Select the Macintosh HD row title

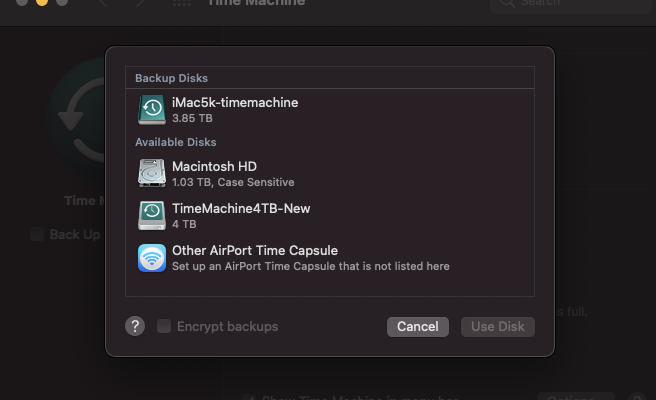[x=214, y=167]
